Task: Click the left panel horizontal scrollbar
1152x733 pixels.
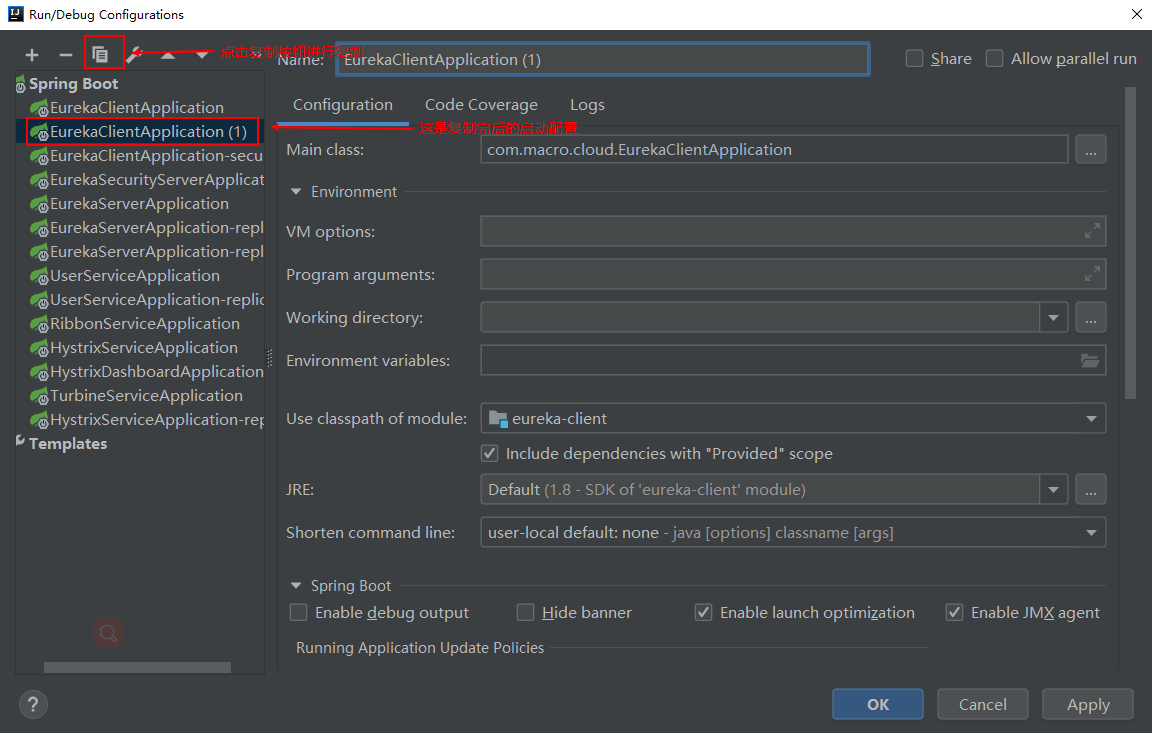Action: pyautogui.click(x=137, y=667)
